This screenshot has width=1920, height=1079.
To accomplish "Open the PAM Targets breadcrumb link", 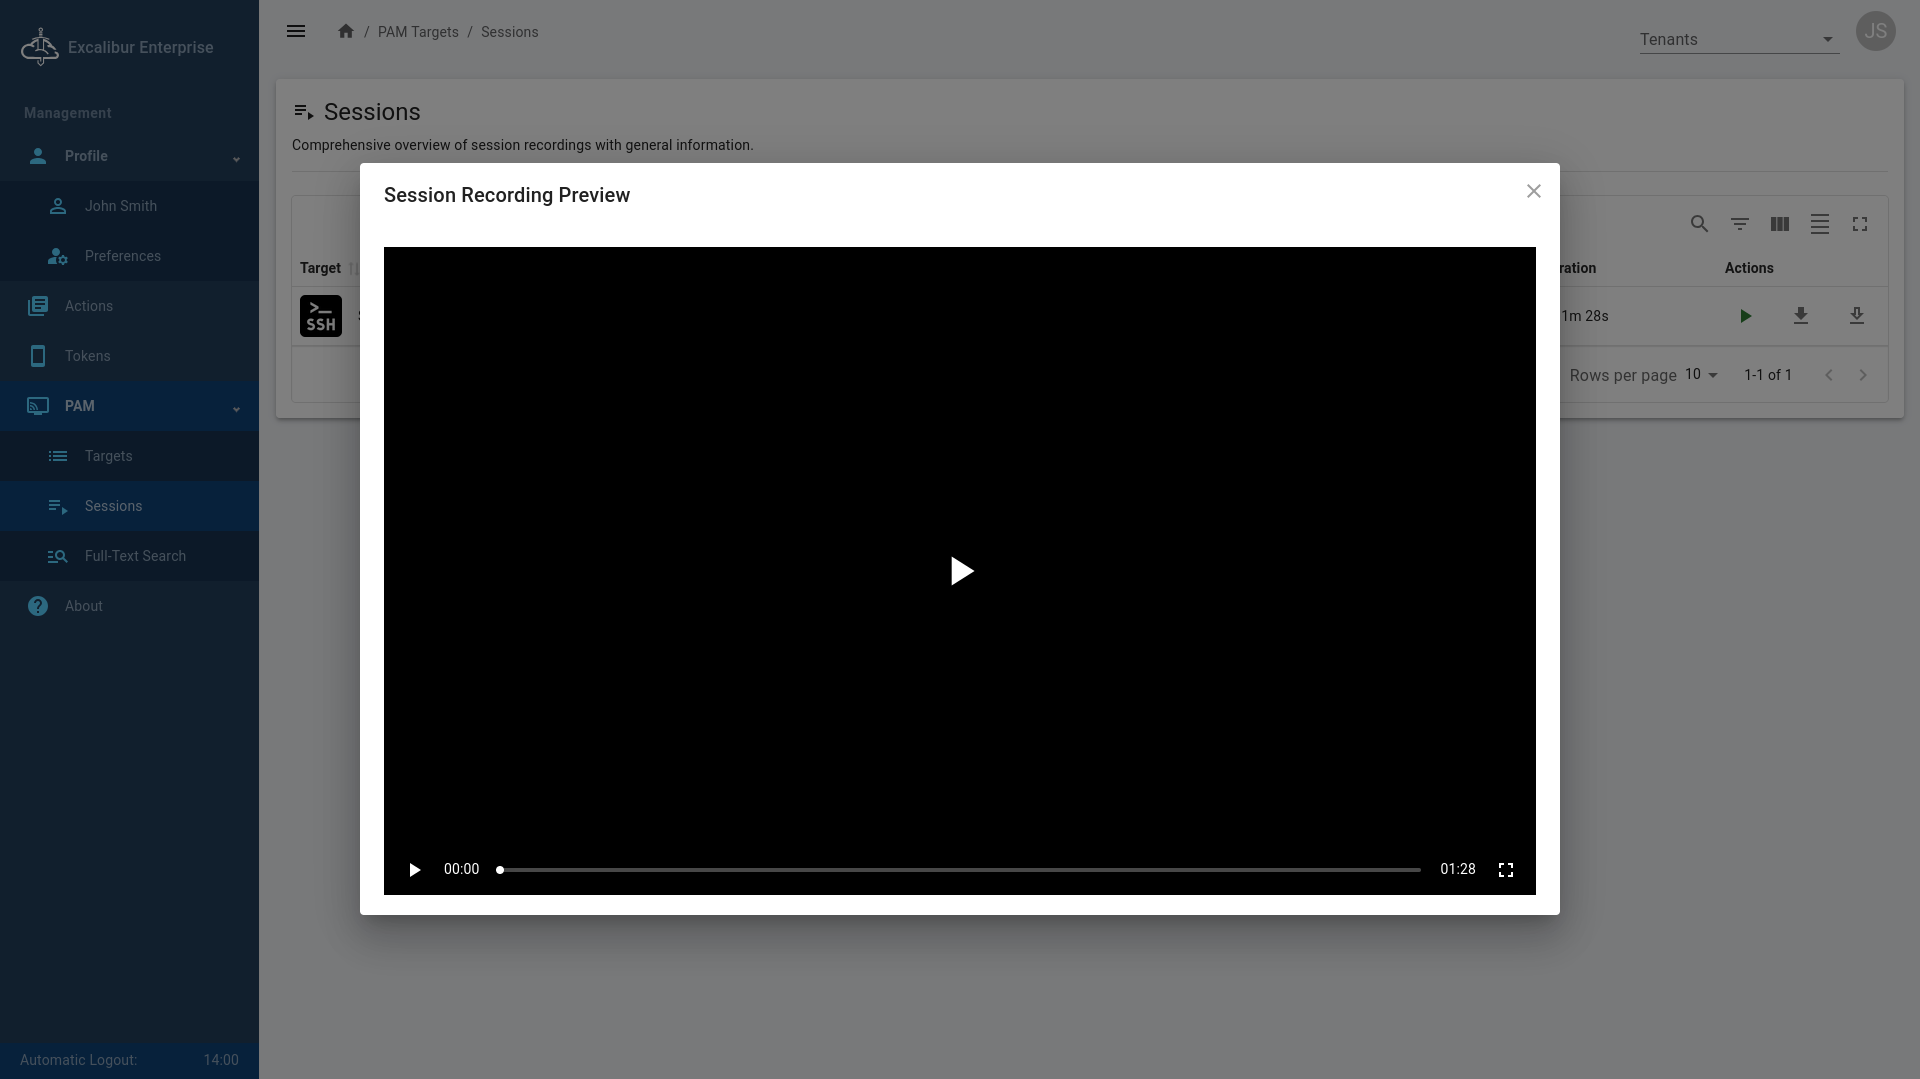I will [x=418, y=32].
